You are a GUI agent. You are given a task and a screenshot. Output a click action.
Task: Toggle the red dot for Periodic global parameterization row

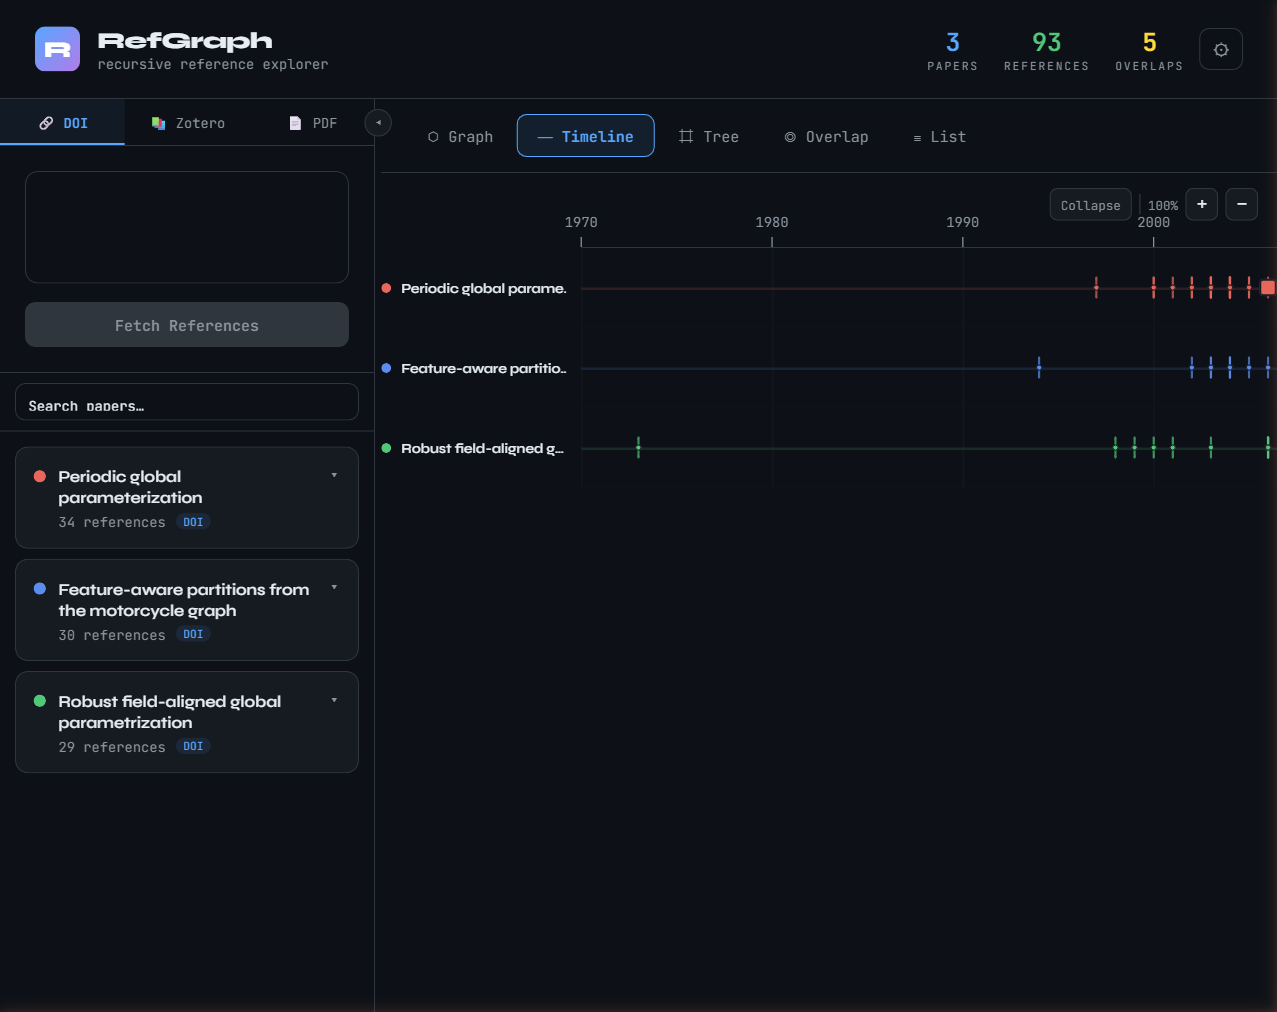[385, 287]
